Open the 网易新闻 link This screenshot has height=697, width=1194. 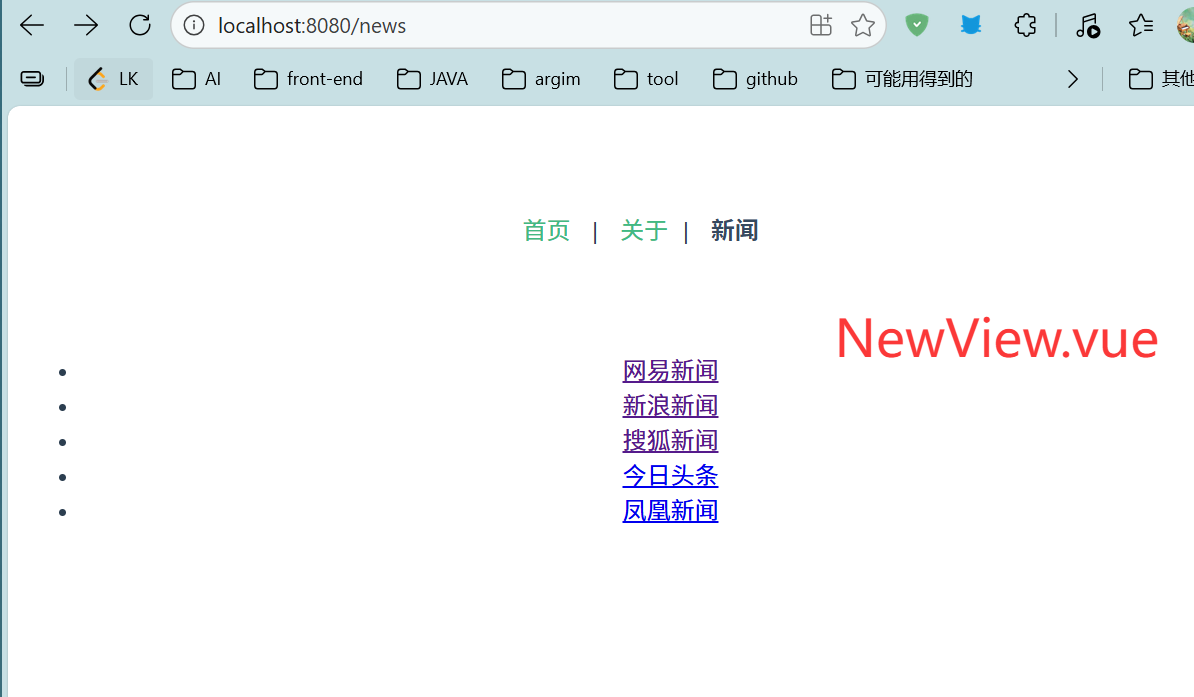click(x=670, y=371)
